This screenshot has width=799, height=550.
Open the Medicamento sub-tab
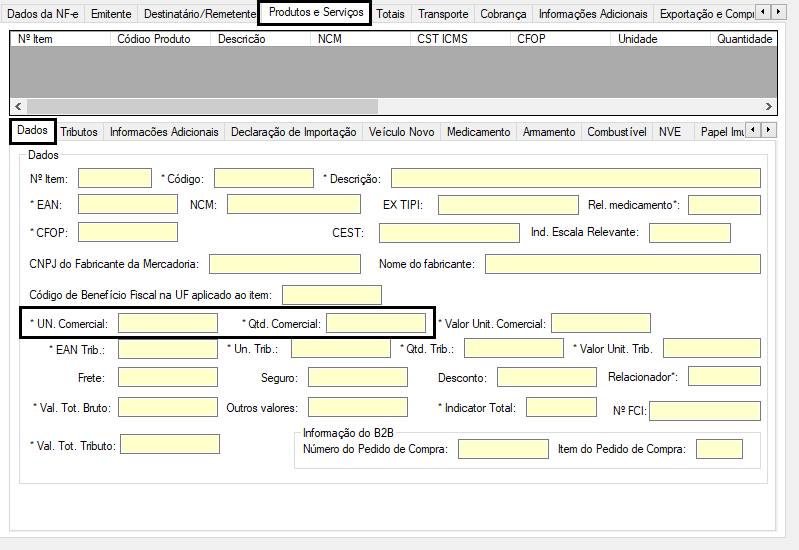[x=478, y=132]
